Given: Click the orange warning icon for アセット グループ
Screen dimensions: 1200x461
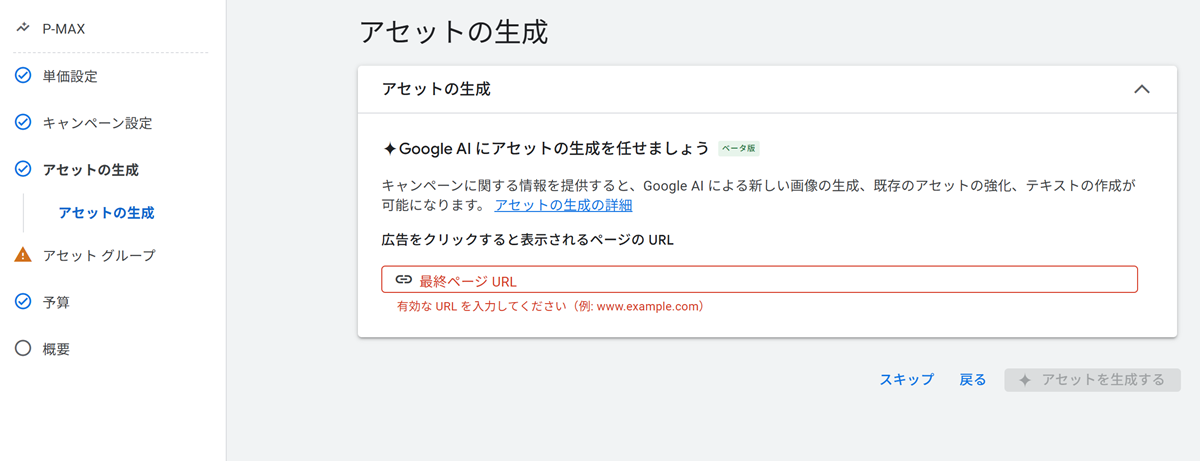Looking at the screenshot, I should (x=23, y=255).
